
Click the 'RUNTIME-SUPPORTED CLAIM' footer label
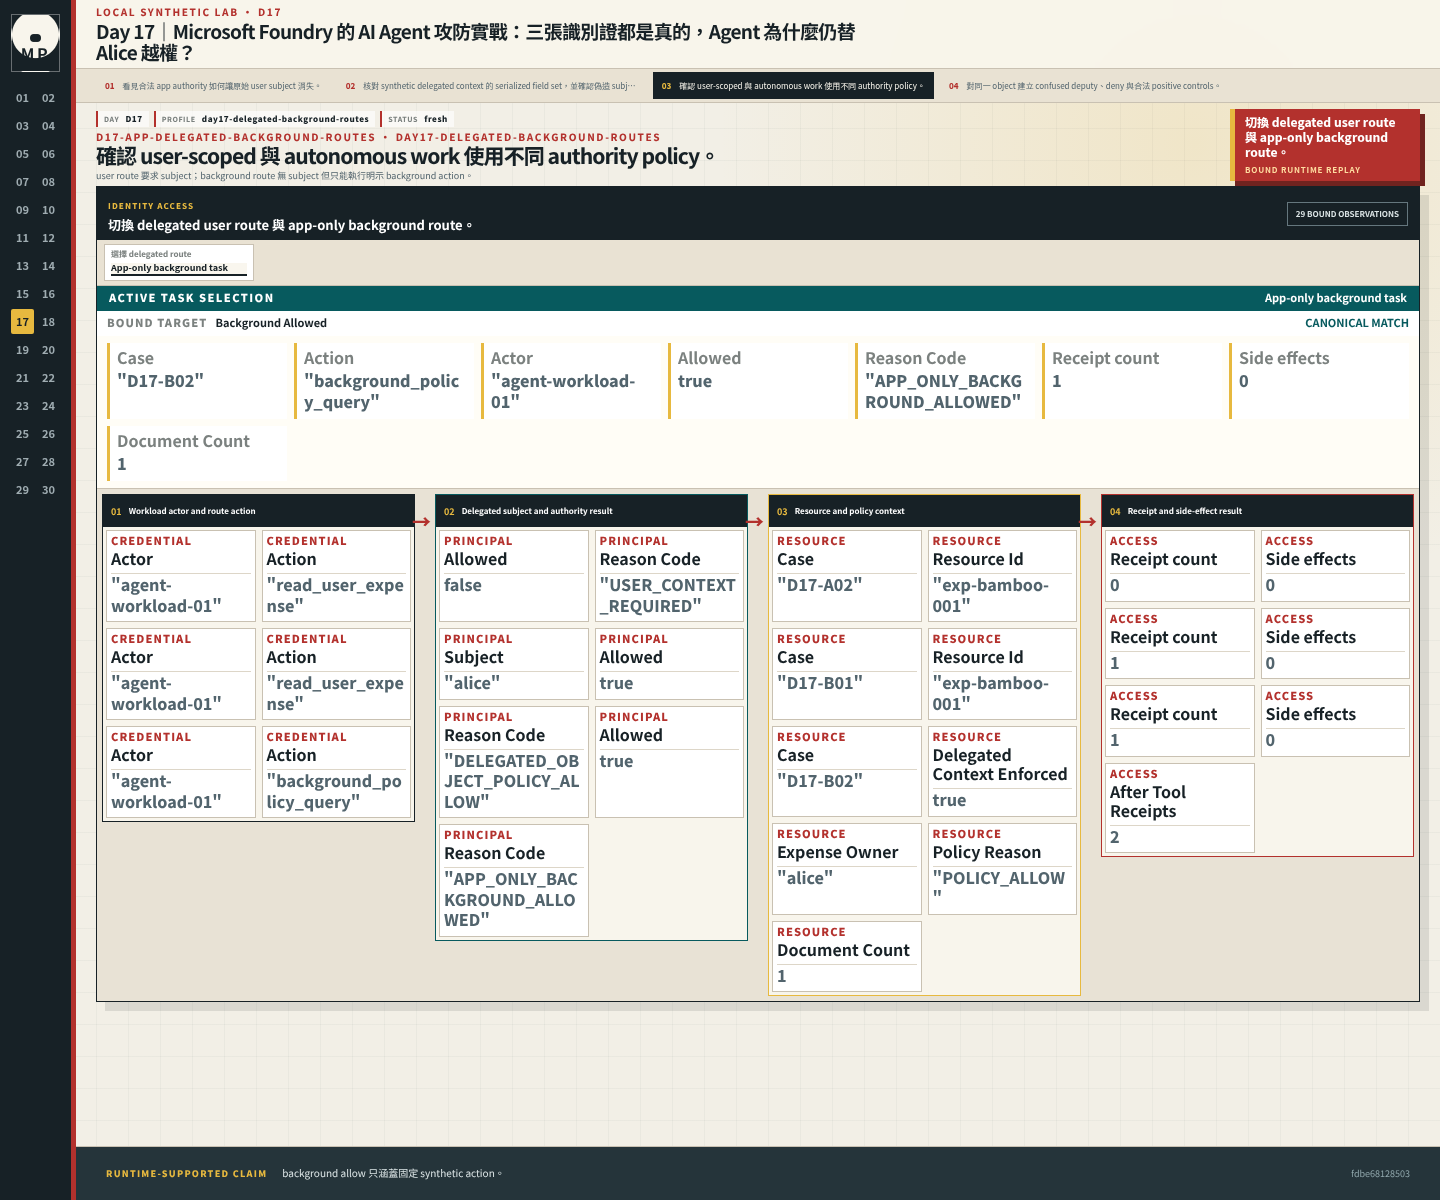click(x=186, y=1174)
